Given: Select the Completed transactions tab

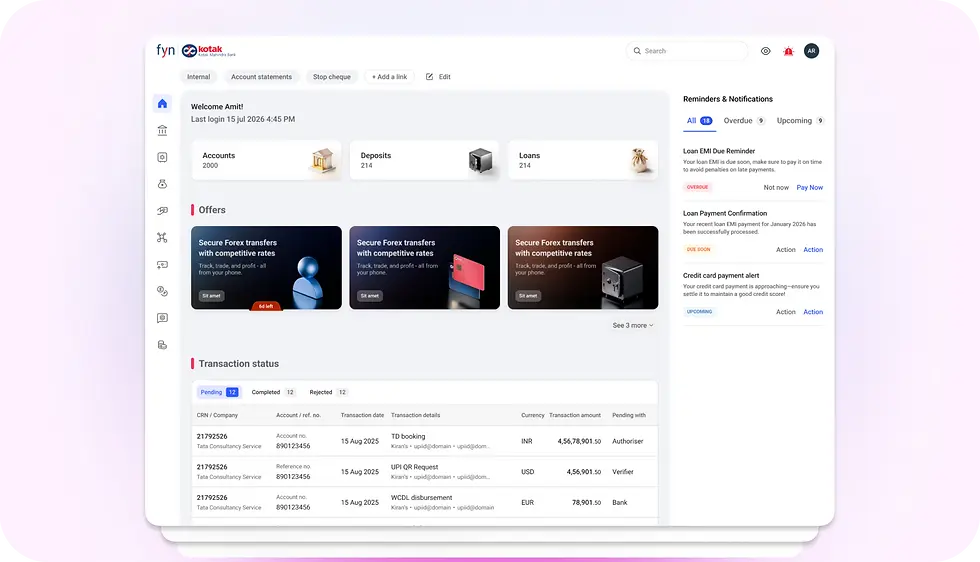Looking at the screenshot, I should pyautogui.click(x=272, y=392).
